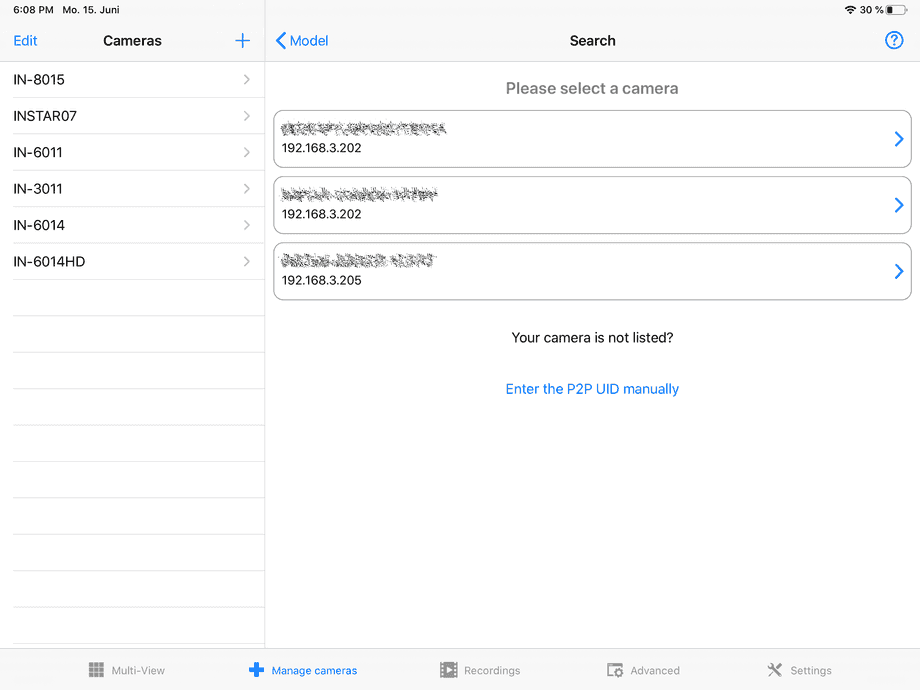The image size is (920, 690).
Task: Add a new camera with the plus icon
Action: point(242,41)
